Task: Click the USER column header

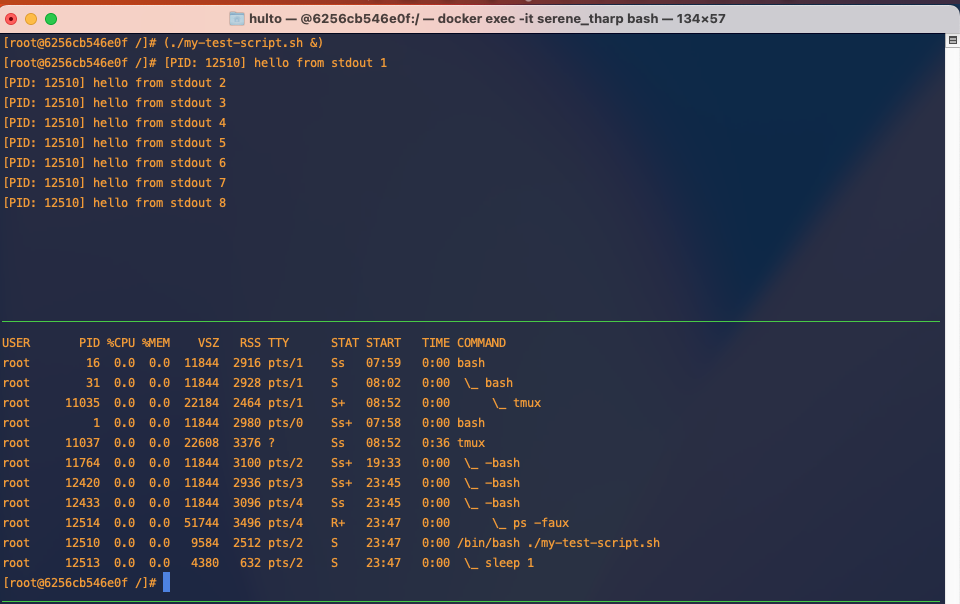Action: [x=16, y=343]
